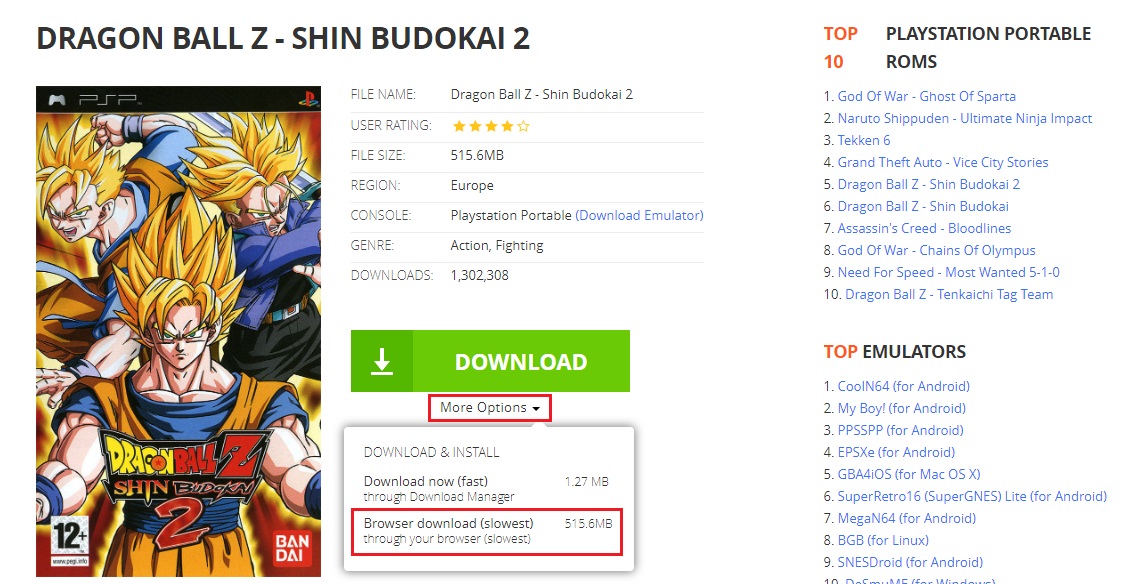Click the green DOWNLOAD button
Screen dimensions: 1140x584
click(x=490, y=361)
